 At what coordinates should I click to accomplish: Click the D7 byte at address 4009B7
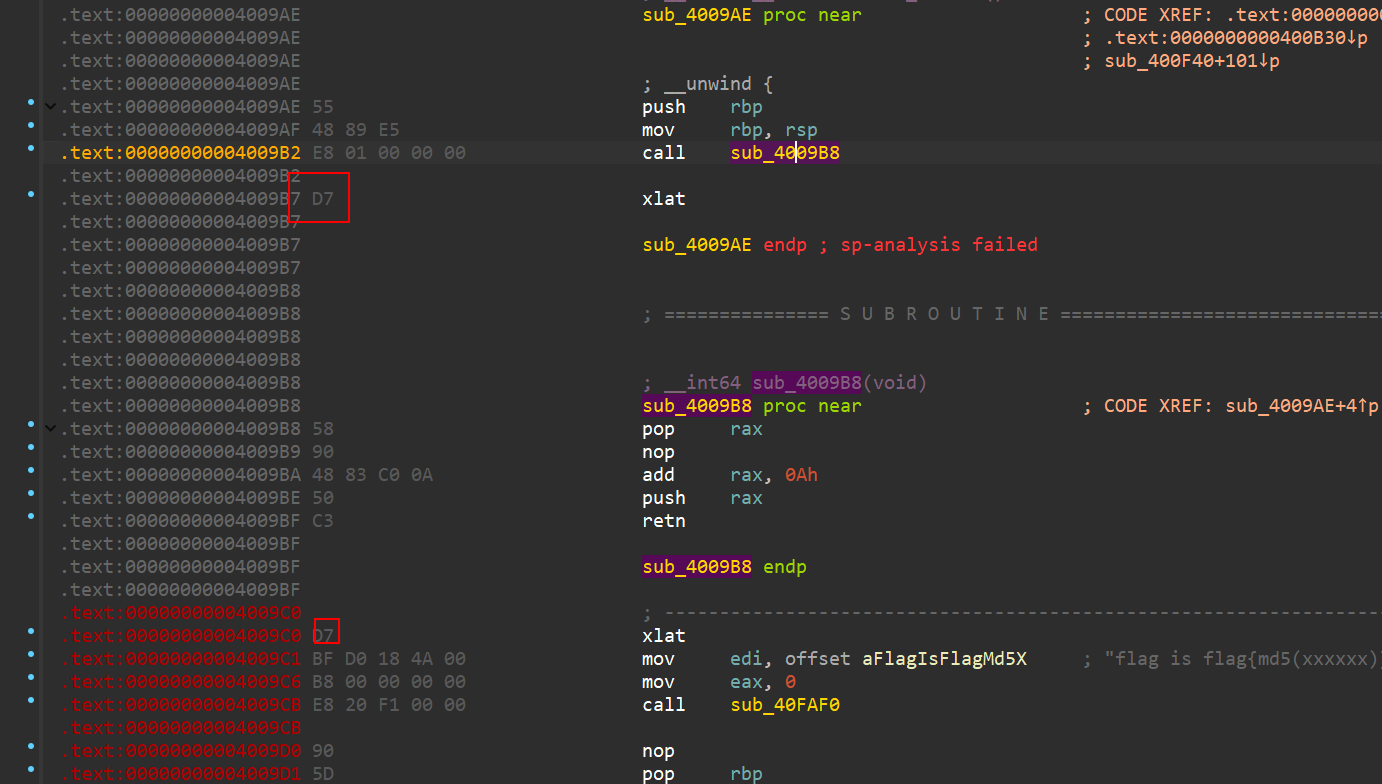pos(323,199)
